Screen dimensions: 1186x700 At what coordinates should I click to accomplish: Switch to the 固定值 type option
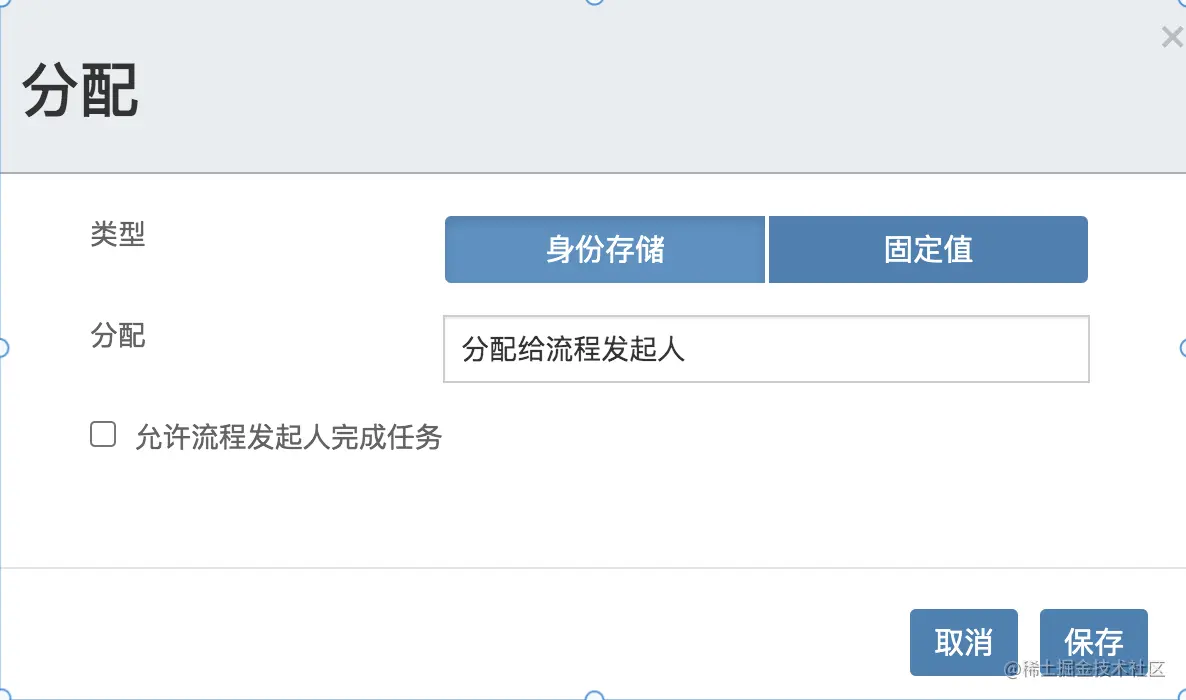point(928,250)
